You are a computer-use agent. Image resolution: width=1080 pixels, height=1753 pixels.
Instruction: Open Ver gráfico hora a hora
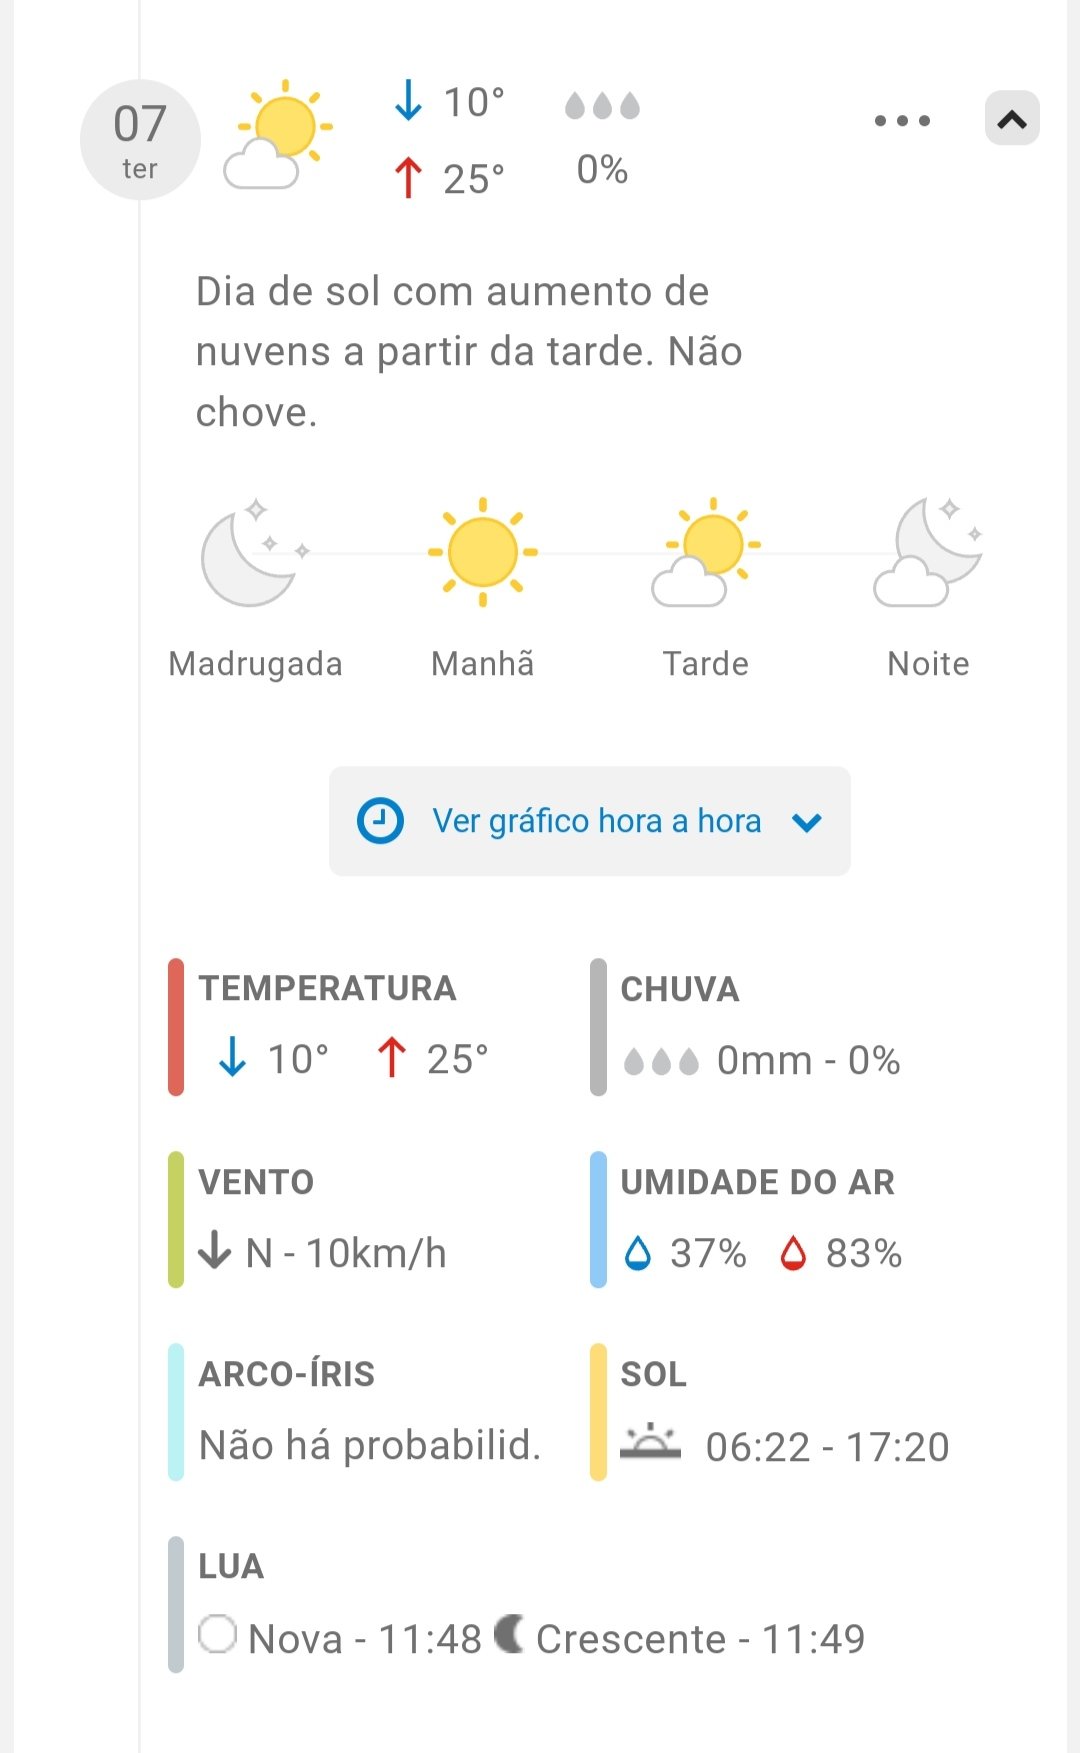coord(596,821)
